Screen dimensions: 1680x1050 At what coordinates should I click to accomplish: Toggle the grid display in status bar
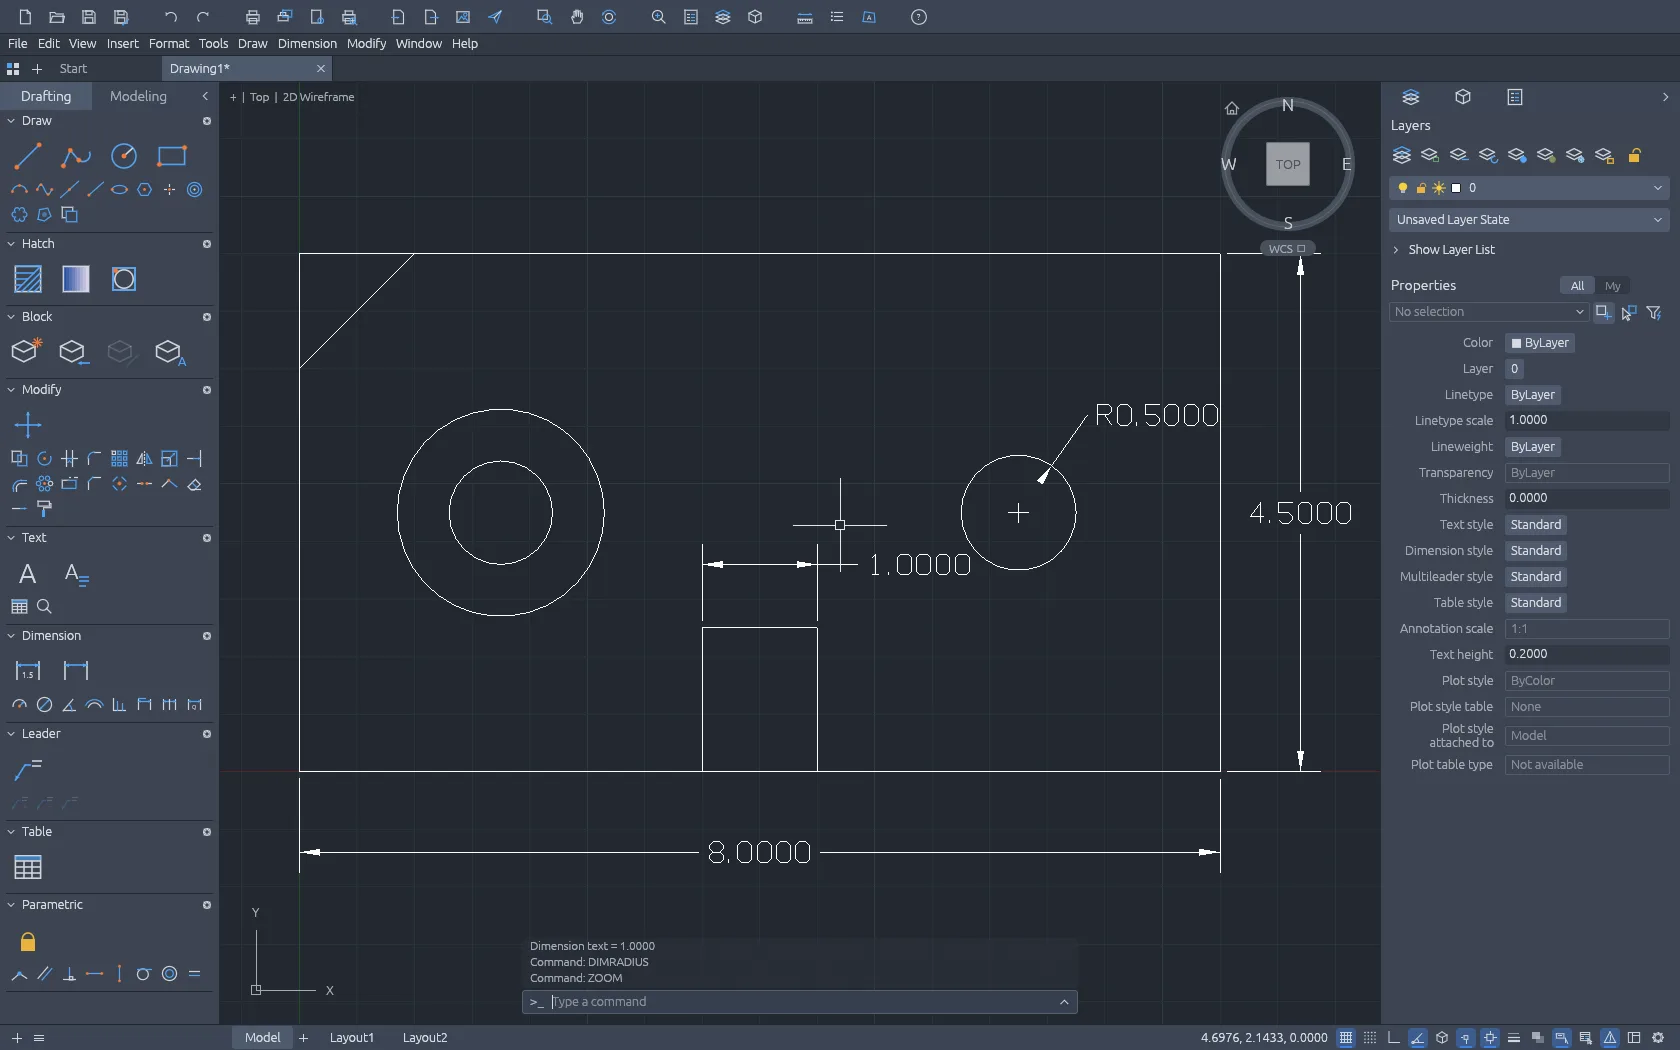click(1346, 1038)
